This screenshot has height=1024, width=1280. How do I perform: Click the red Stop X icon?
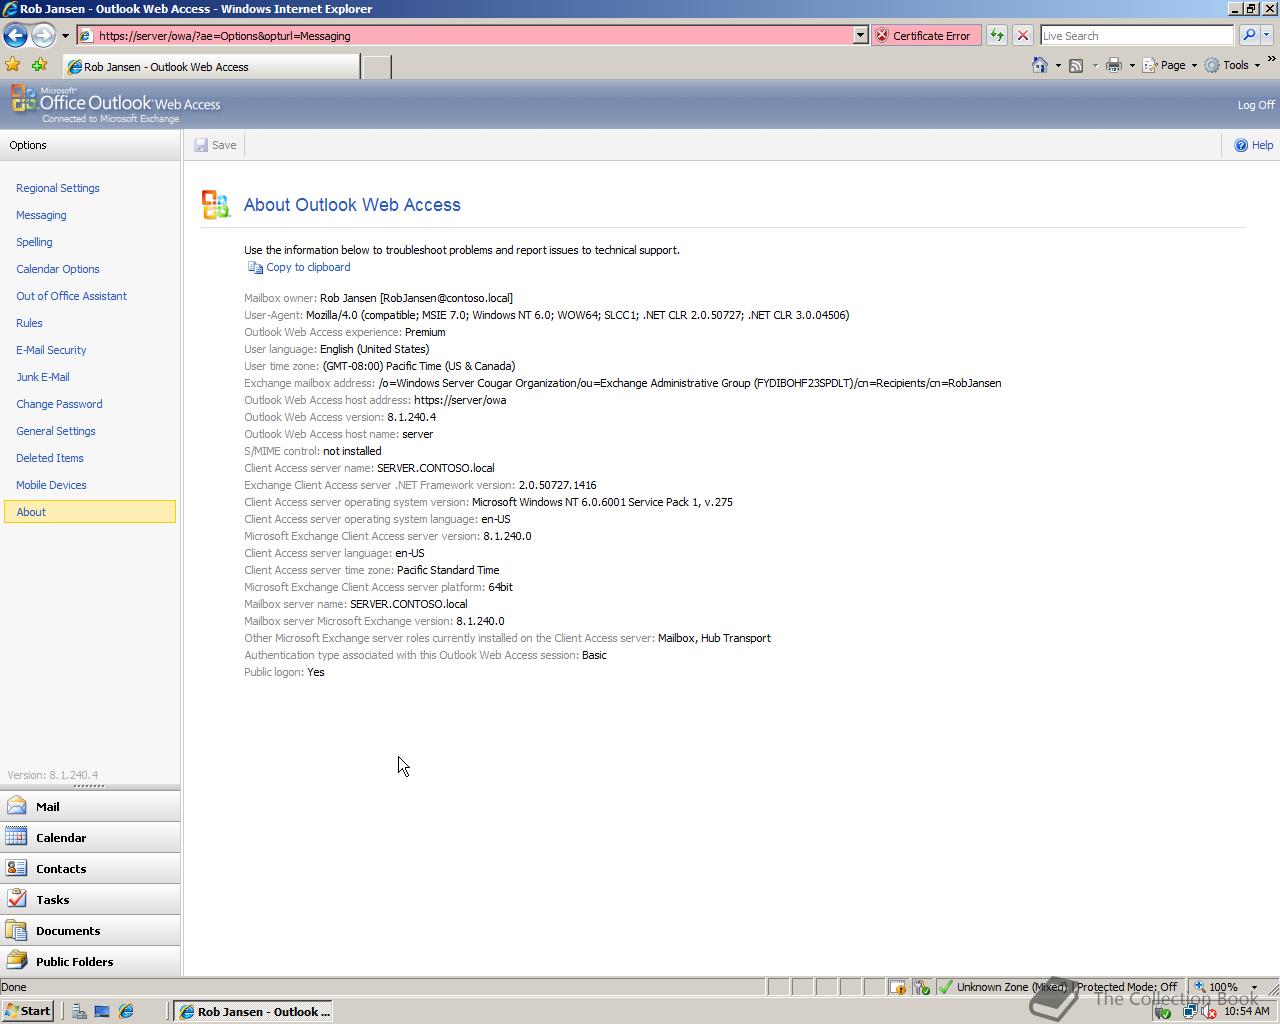pos(1023,35)
